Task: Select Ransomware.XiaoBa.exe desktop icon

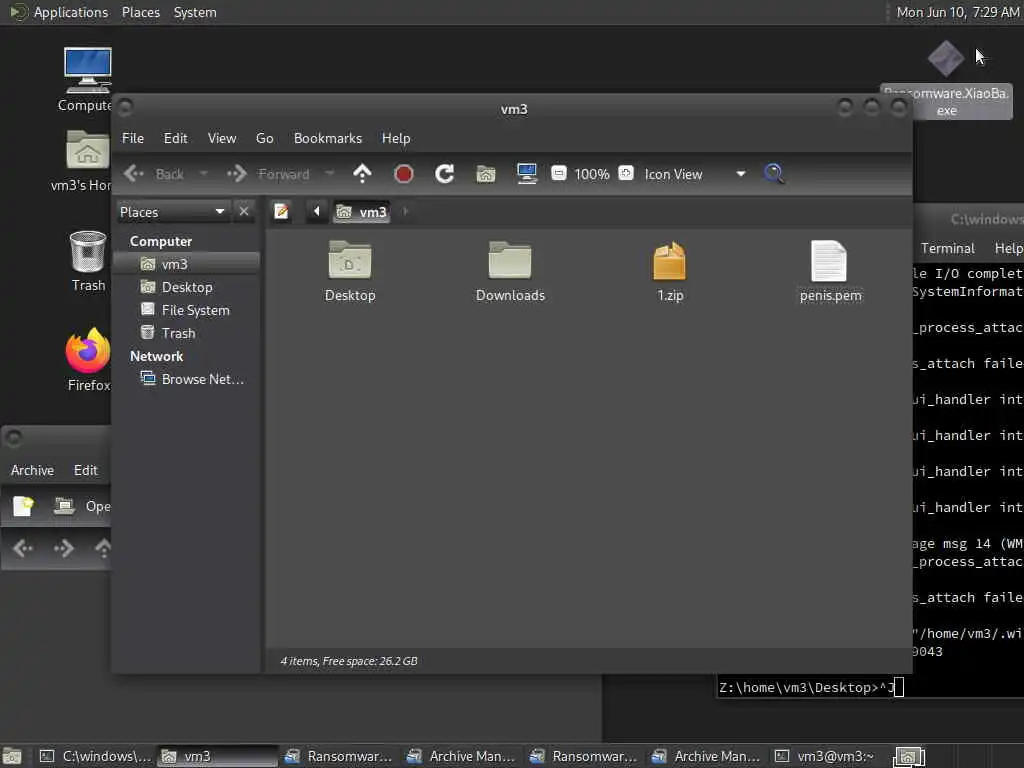Action: point(946,80)
